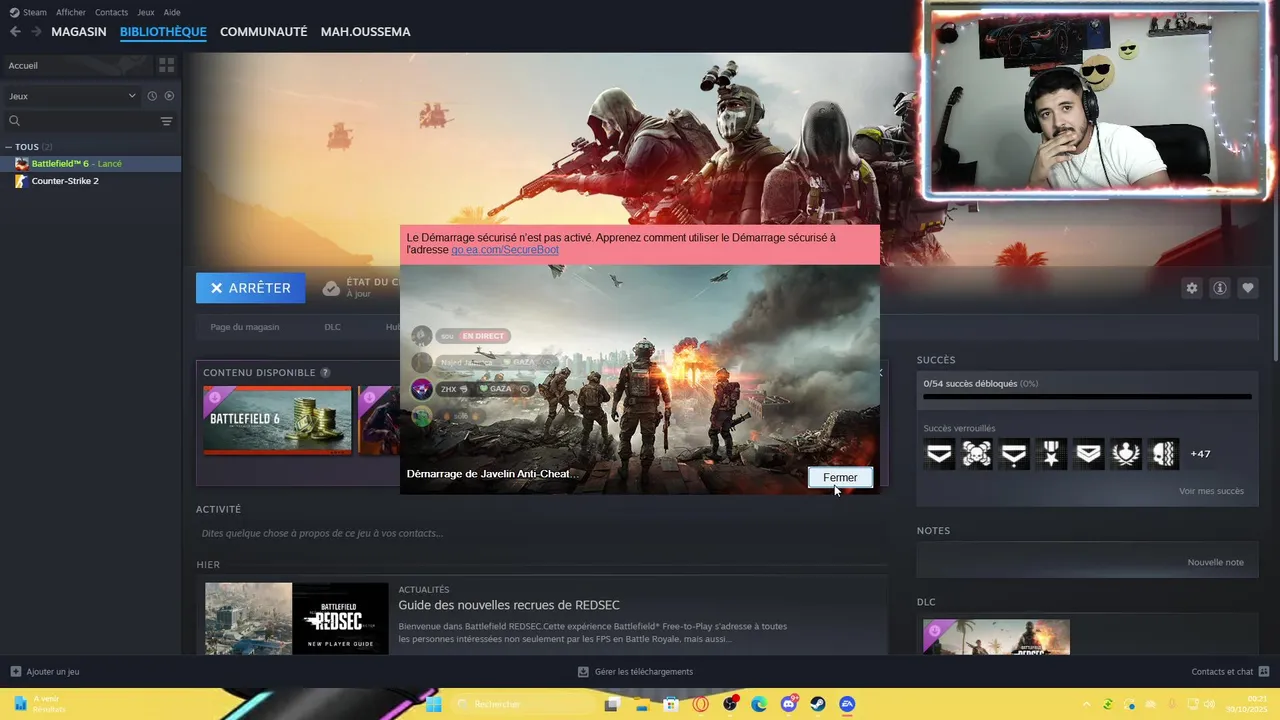Screen dimensions: 1280x720
Task: Open the go.ea.com/SecureBoot link
Action: [505, 250]
